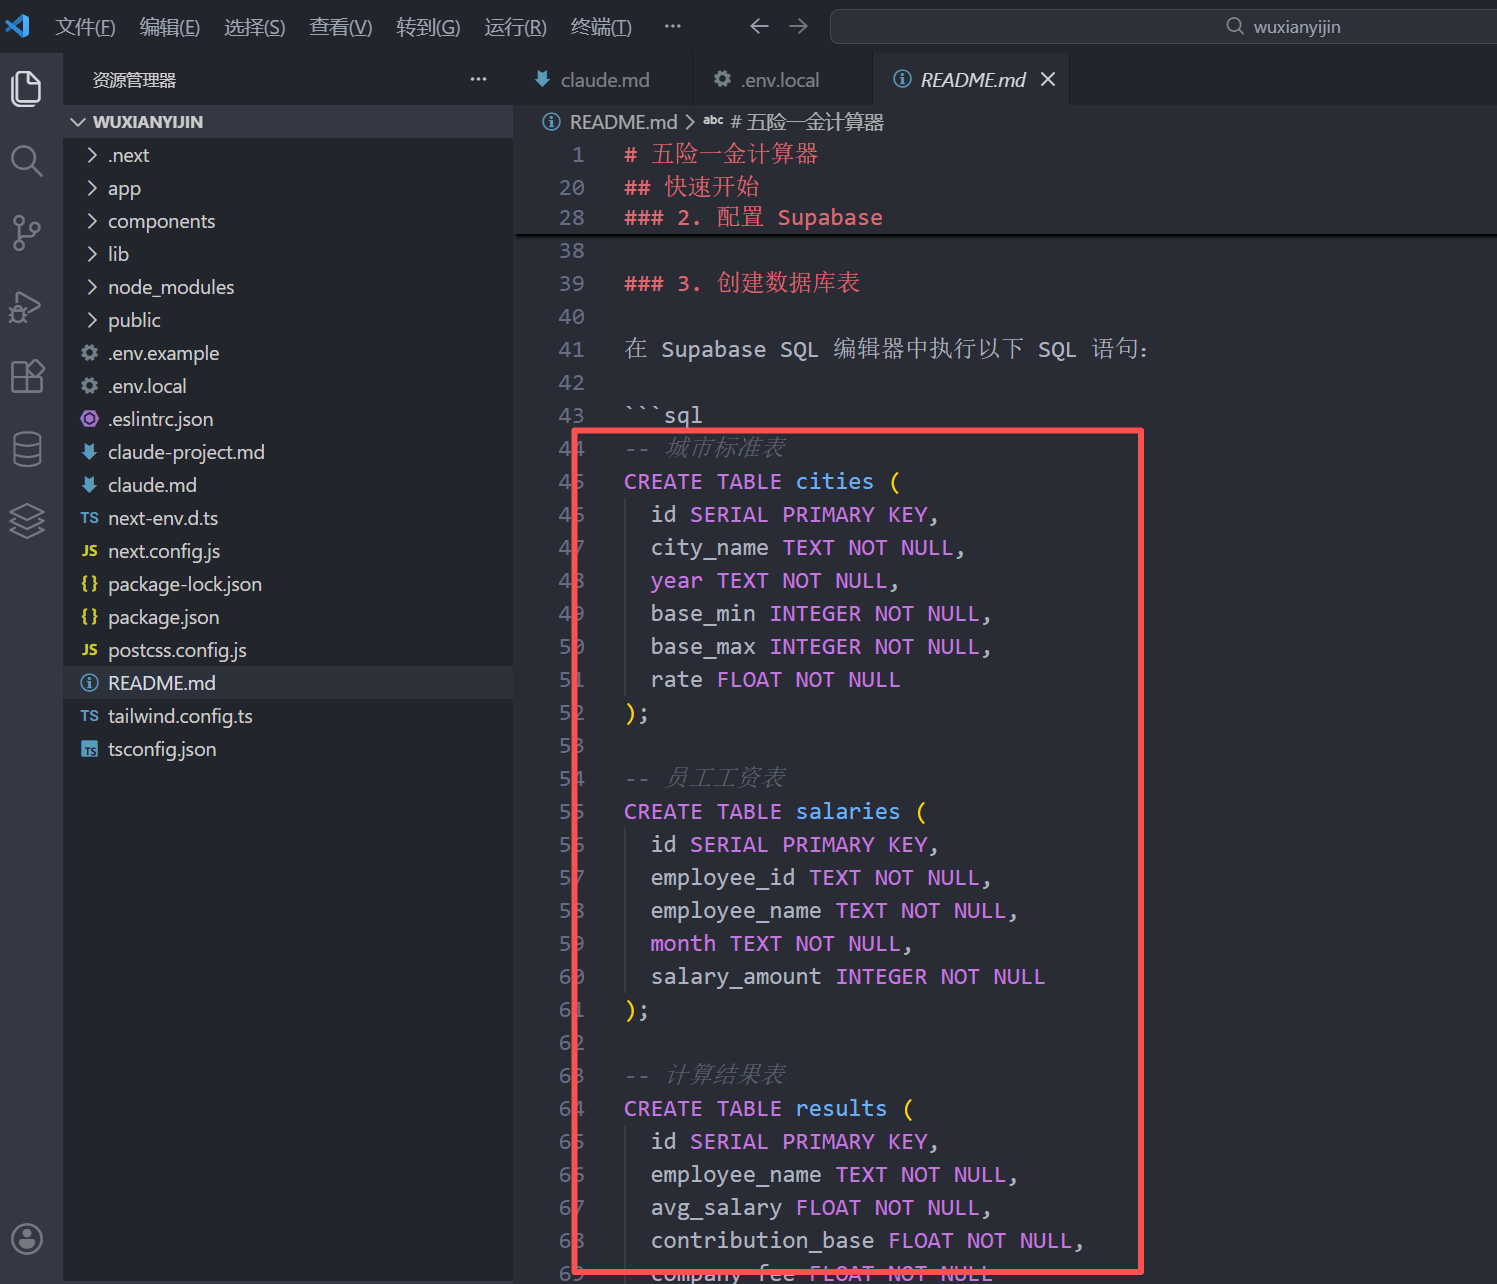Open the 文件(F) menu
1497x1284 pixels.
click(85, 27)
